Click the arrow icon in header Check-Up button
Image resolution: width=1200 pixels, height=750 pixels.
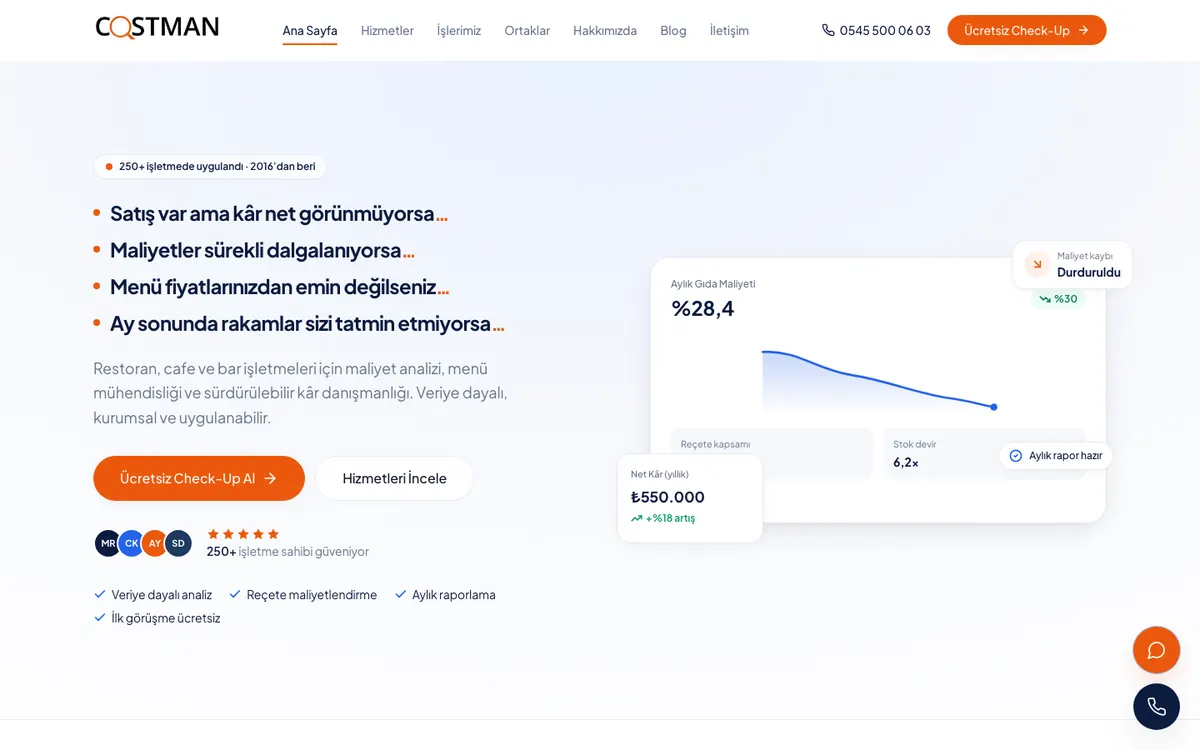[x=1083, y=30]
